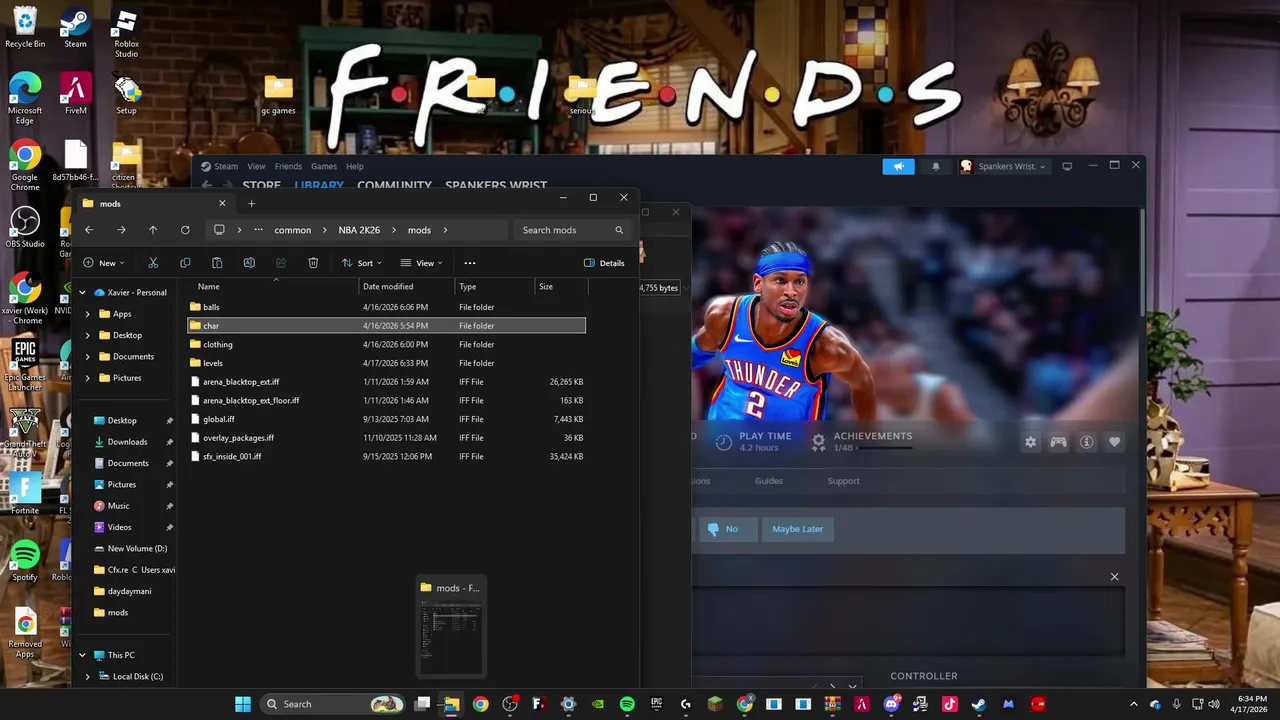Image resolution: width=1280 pixels, height=720 pixels.
Task: Click common in the breadcrumb path
Action: (x=293, y=230)
